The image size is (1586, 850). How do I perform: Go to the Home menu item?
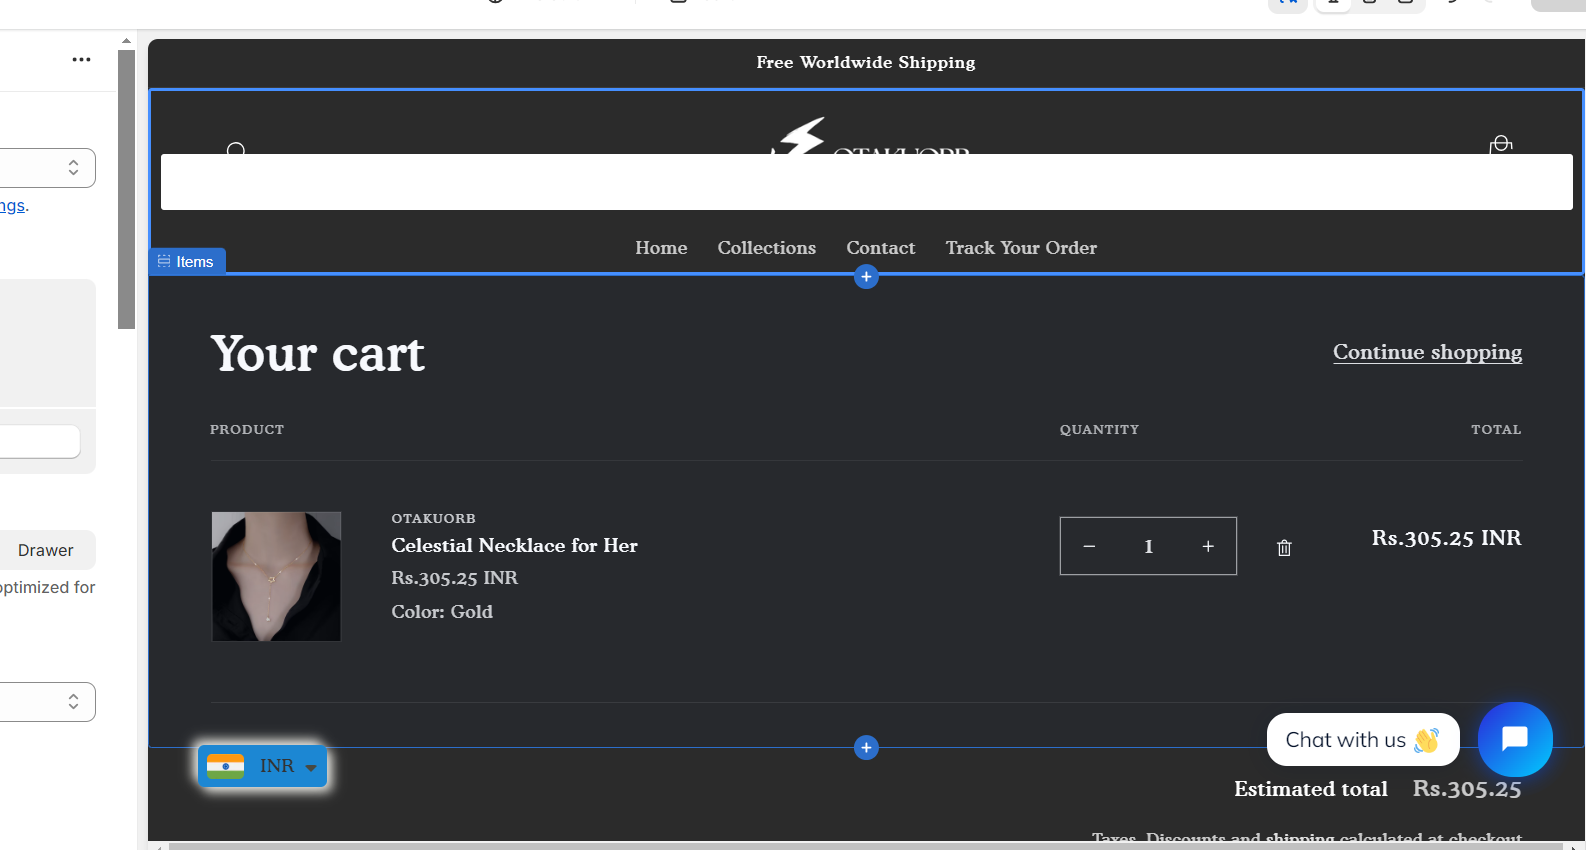coord(661,248)
